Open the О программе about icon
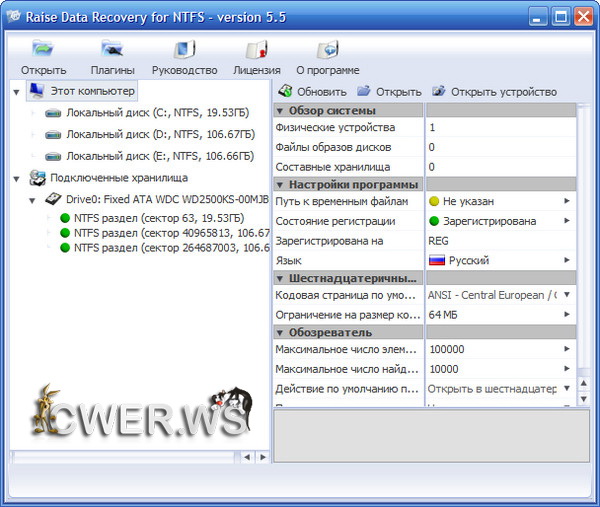 [327, 50]
